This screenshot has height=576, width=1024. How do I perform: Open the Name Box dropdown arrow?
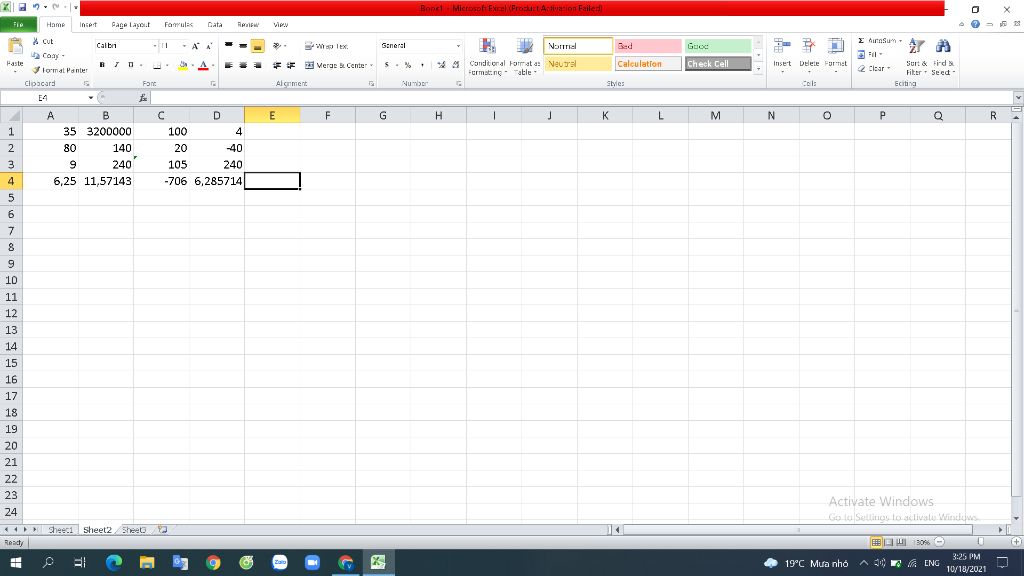point(91,98)
